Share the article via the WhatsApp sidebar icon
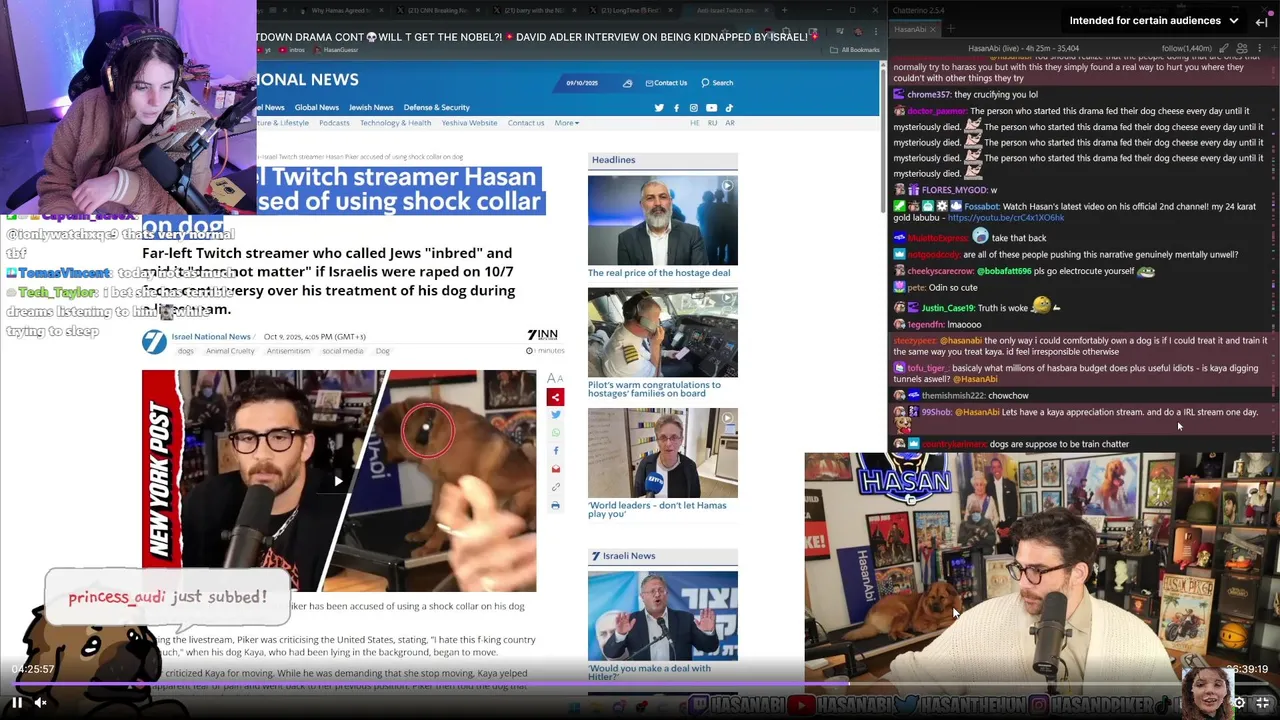 pos(555,433)
